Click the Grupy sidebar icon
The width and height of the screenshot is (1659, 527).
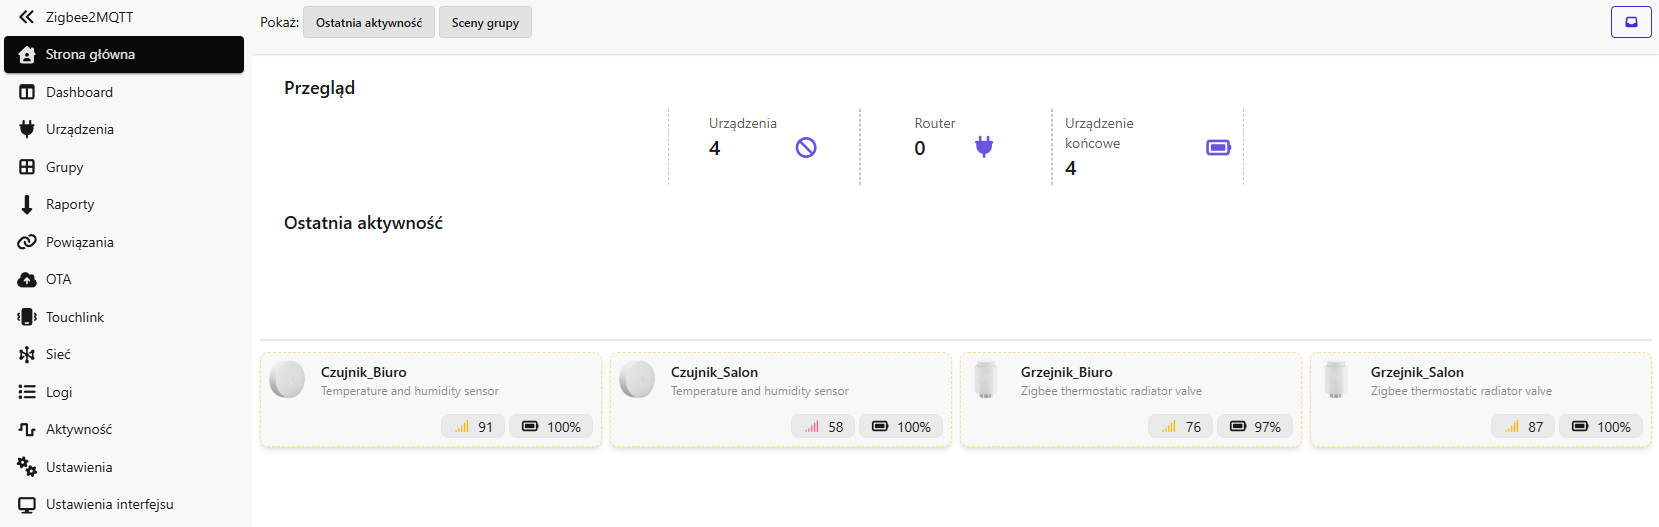tap(27, 167)
